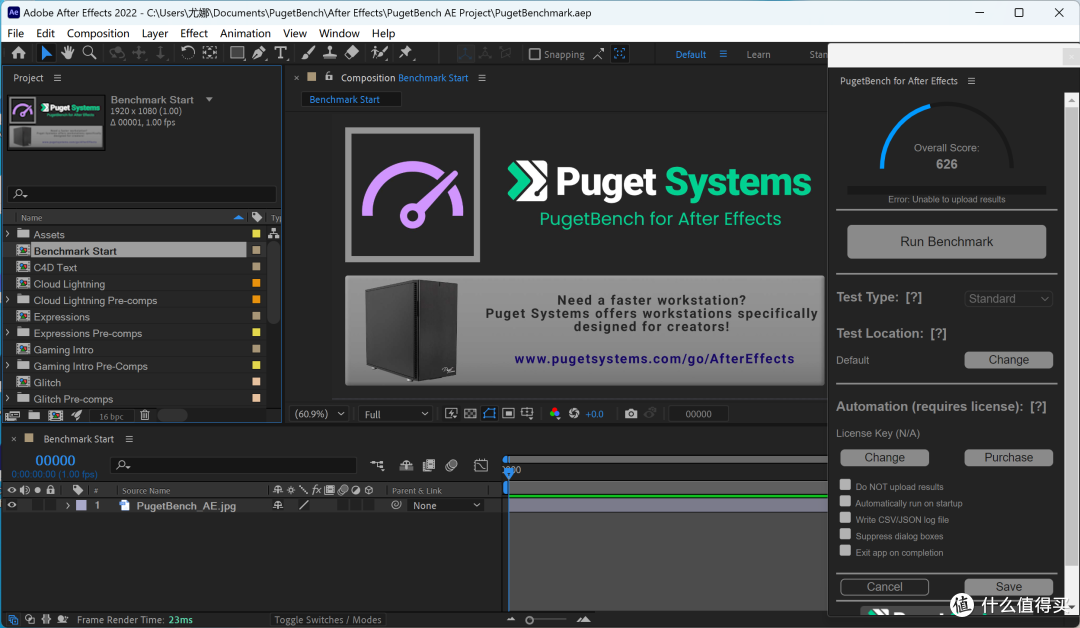Toggle Snapping checkbox
1080x628 pixels.
coord(534,54)
